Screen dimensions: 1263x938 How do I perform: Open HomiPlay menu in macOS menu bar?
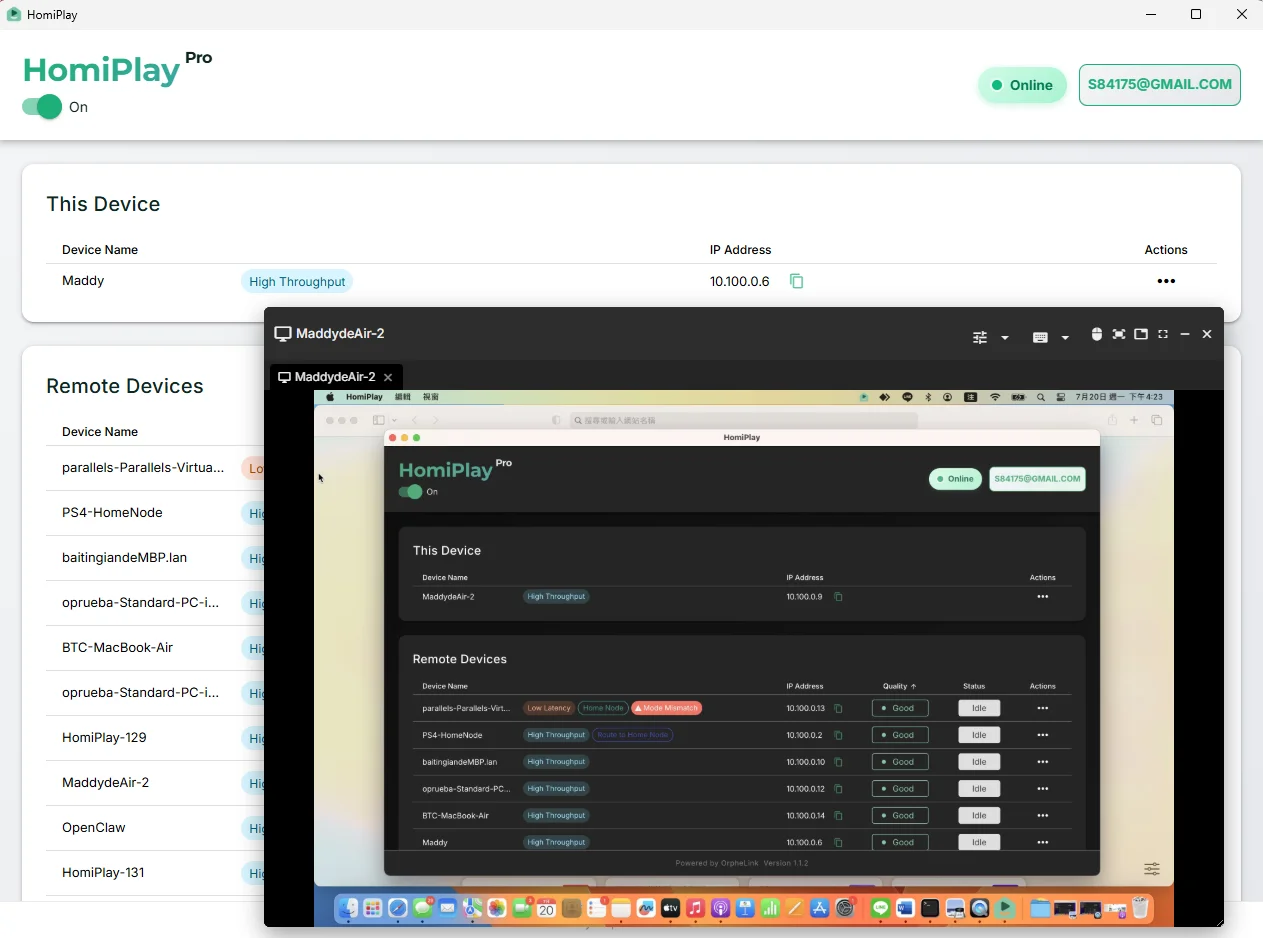tap(364, 397)
